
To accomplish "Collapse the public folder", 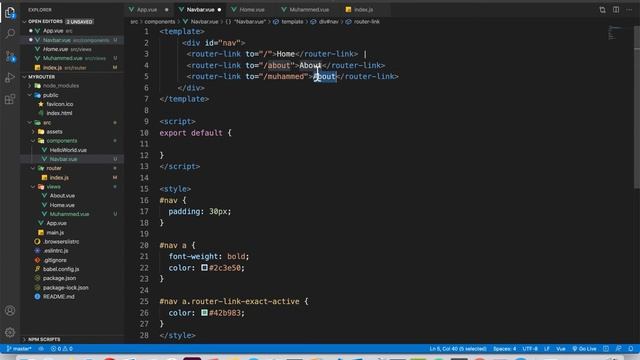I will (x=51, y=95).
